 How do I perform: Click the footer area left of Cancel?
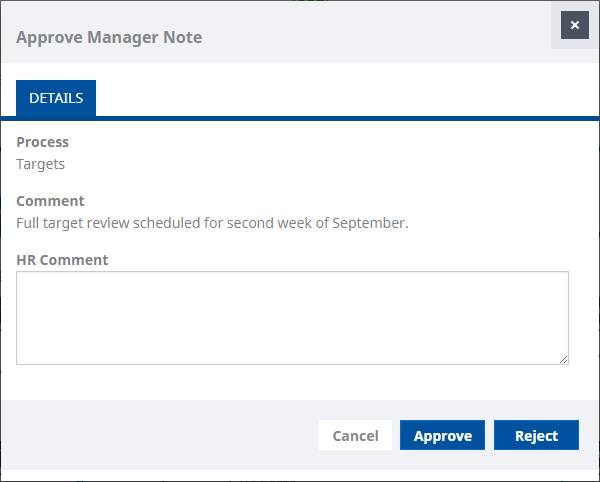click(160, 436)
